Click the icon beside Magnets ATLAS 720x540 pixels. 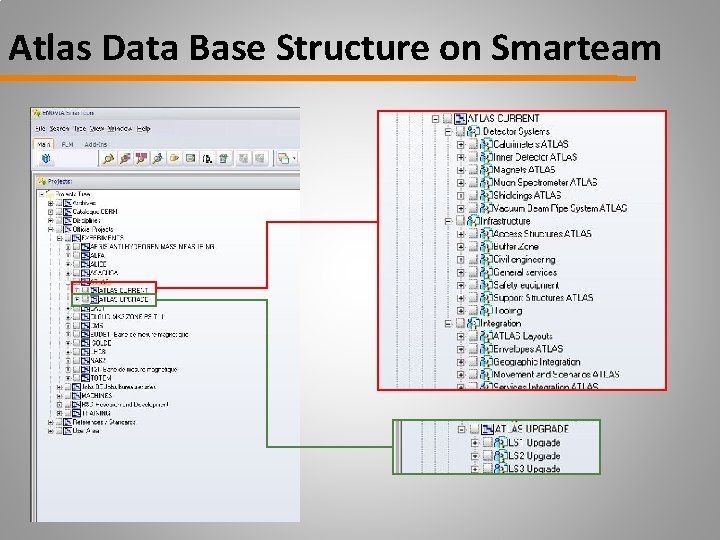tap(486, 170)
